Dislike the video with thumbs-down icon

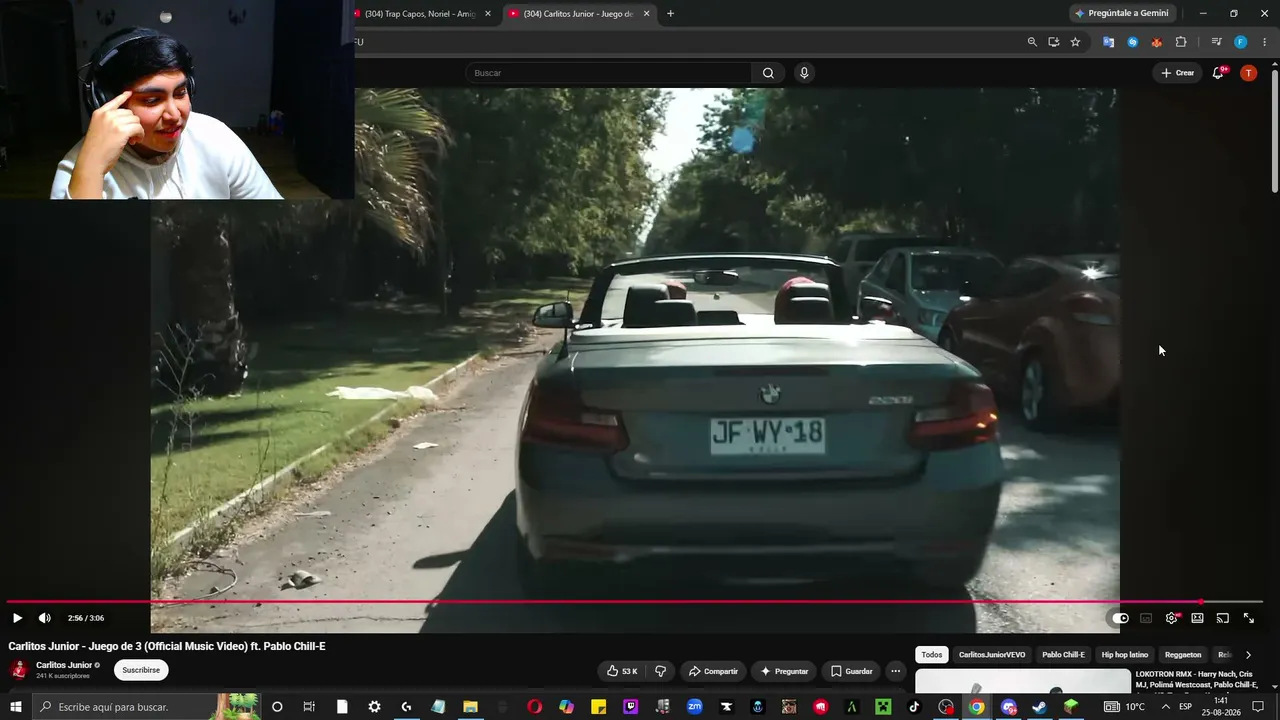(660, 671)
